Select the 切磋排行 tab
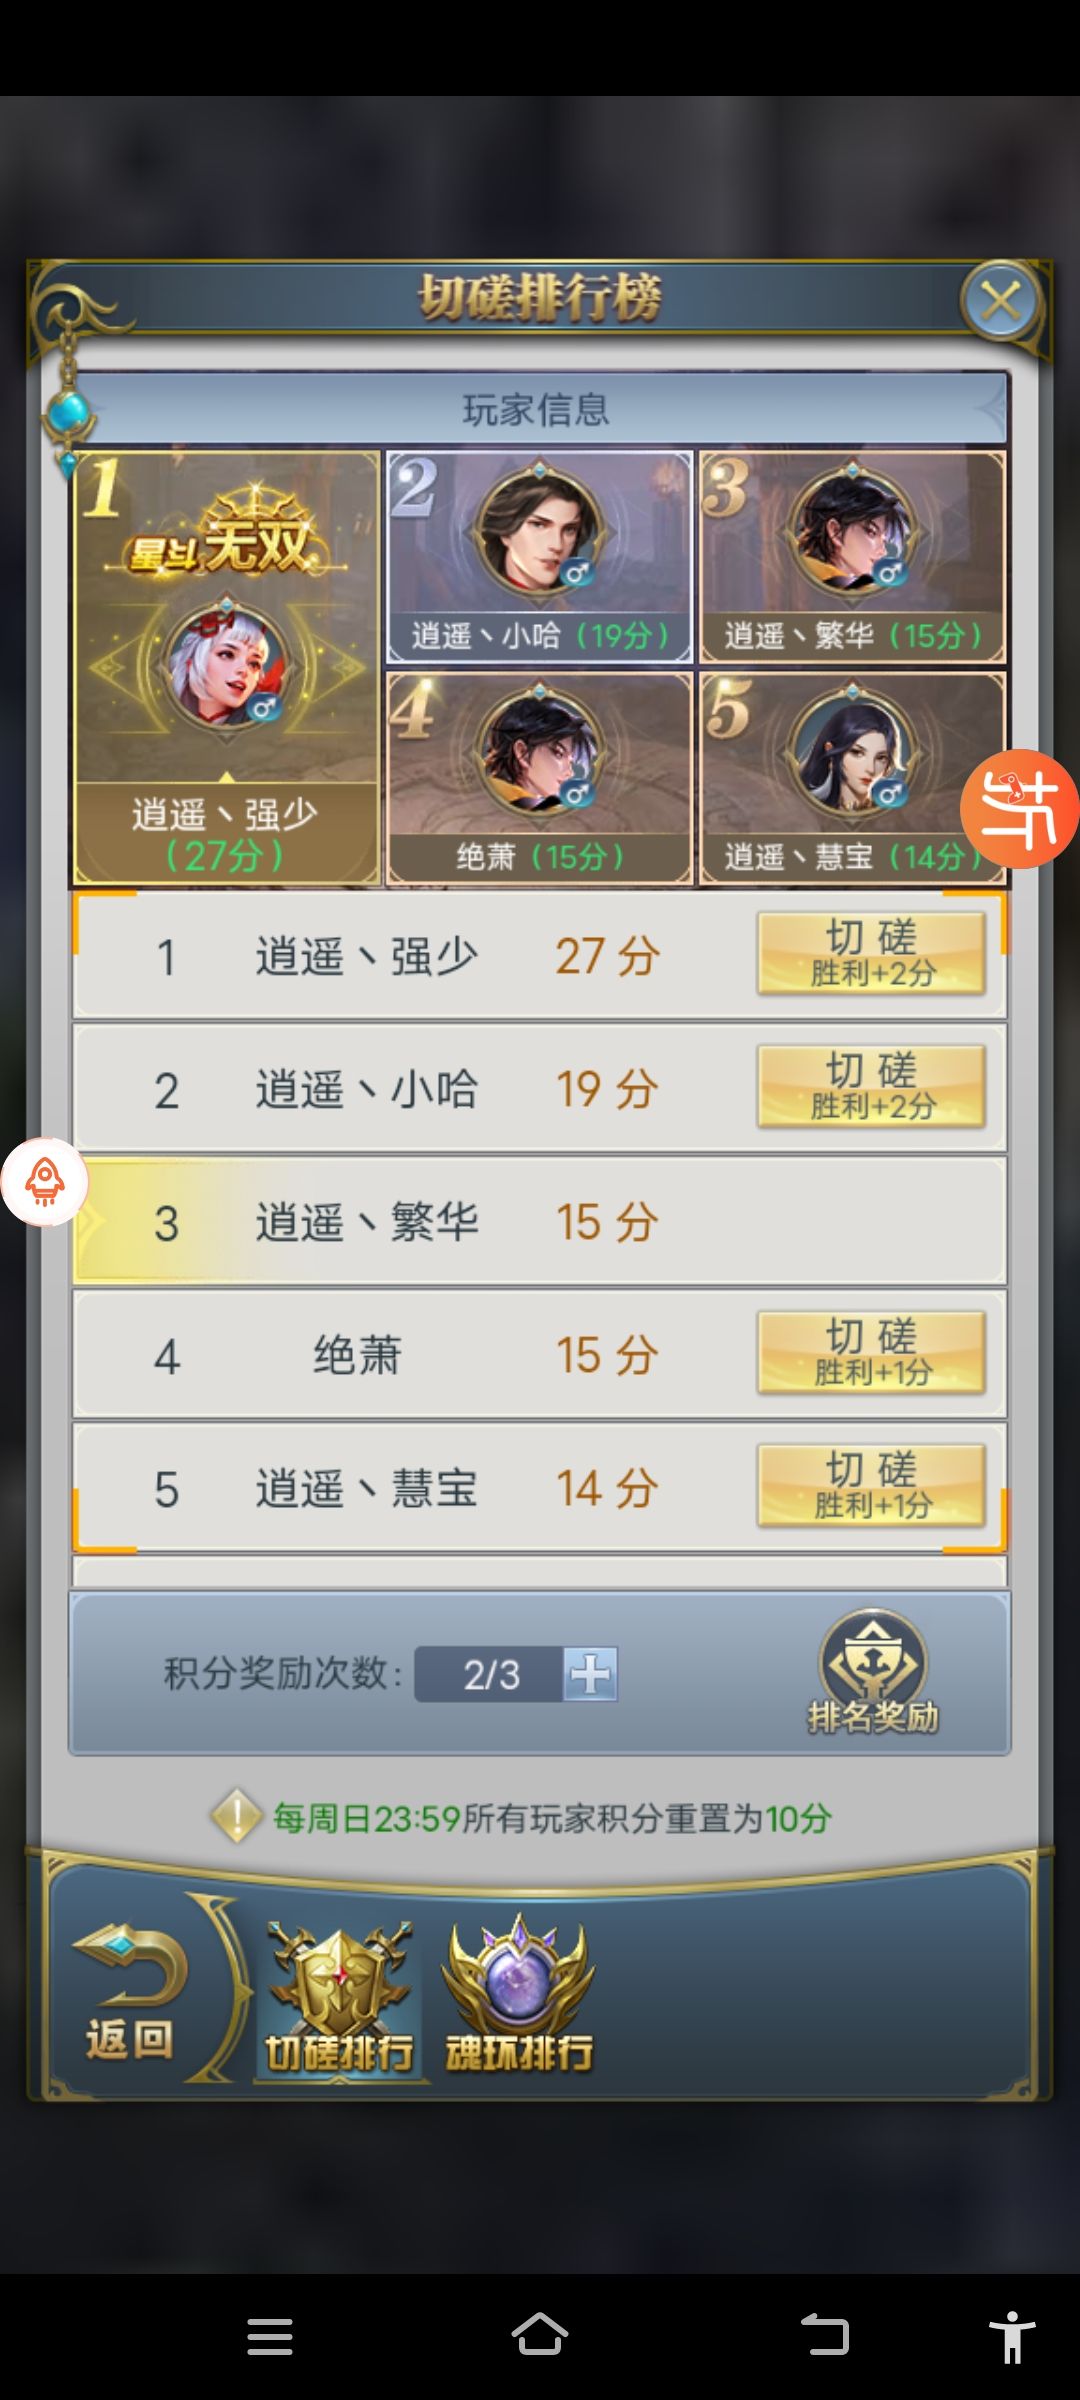This screenshot has width=1080, height=2400. [x=339, y=1995]
